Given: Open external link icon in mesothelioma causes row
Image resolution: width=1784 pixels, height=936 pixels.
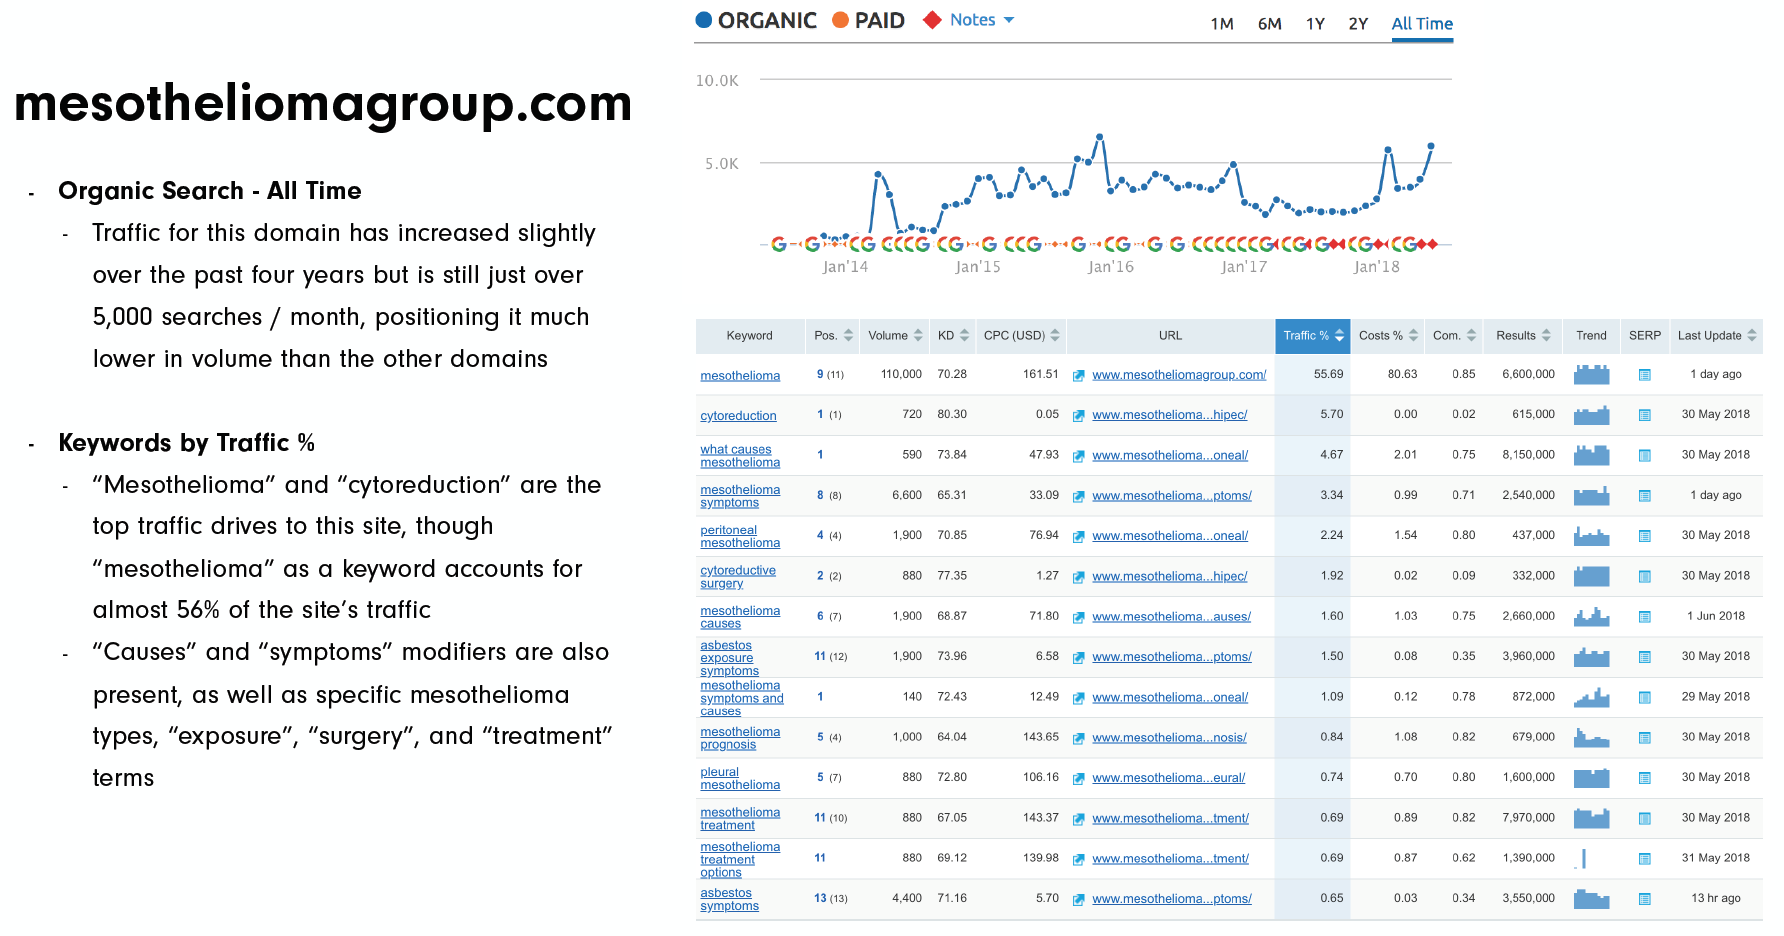Looking at the screenshot, I should click(x=1079, y=618).
